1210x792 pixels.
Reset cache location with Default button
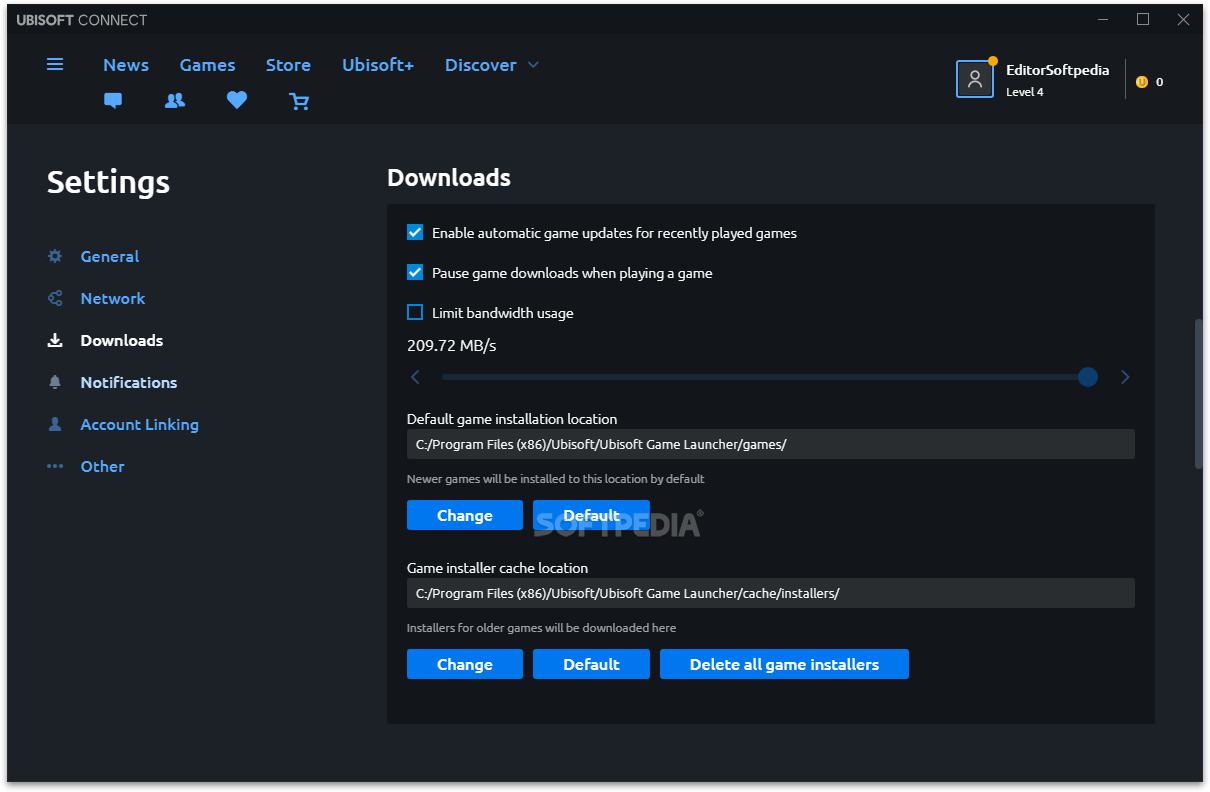coord(591,664)
